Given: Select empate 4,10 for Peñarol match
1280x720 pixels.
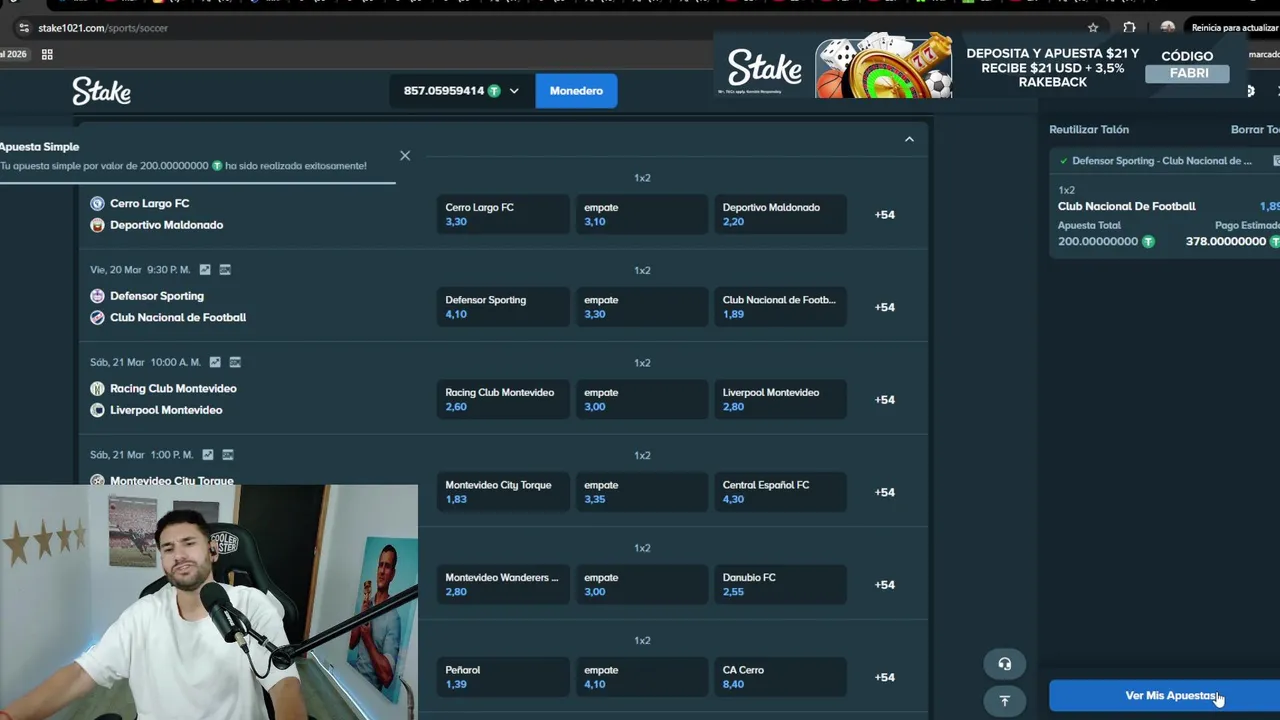Looking at the screenshot, I should click(x=641, y=677).
